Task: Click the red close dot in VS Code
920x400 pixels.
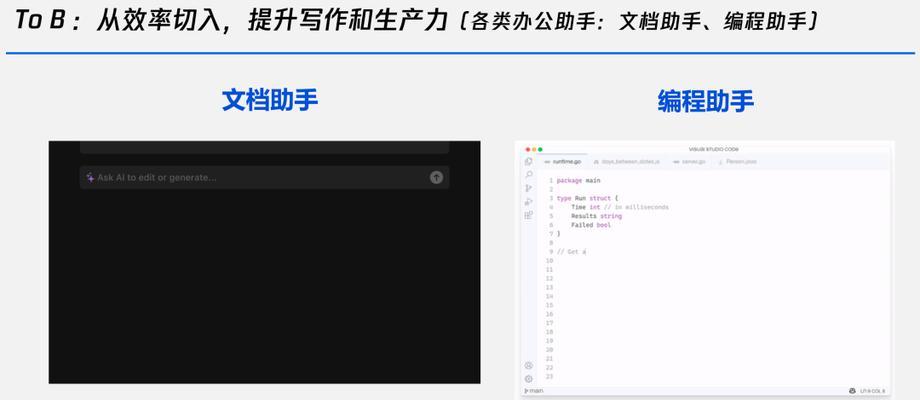Action: click(527, 150)
